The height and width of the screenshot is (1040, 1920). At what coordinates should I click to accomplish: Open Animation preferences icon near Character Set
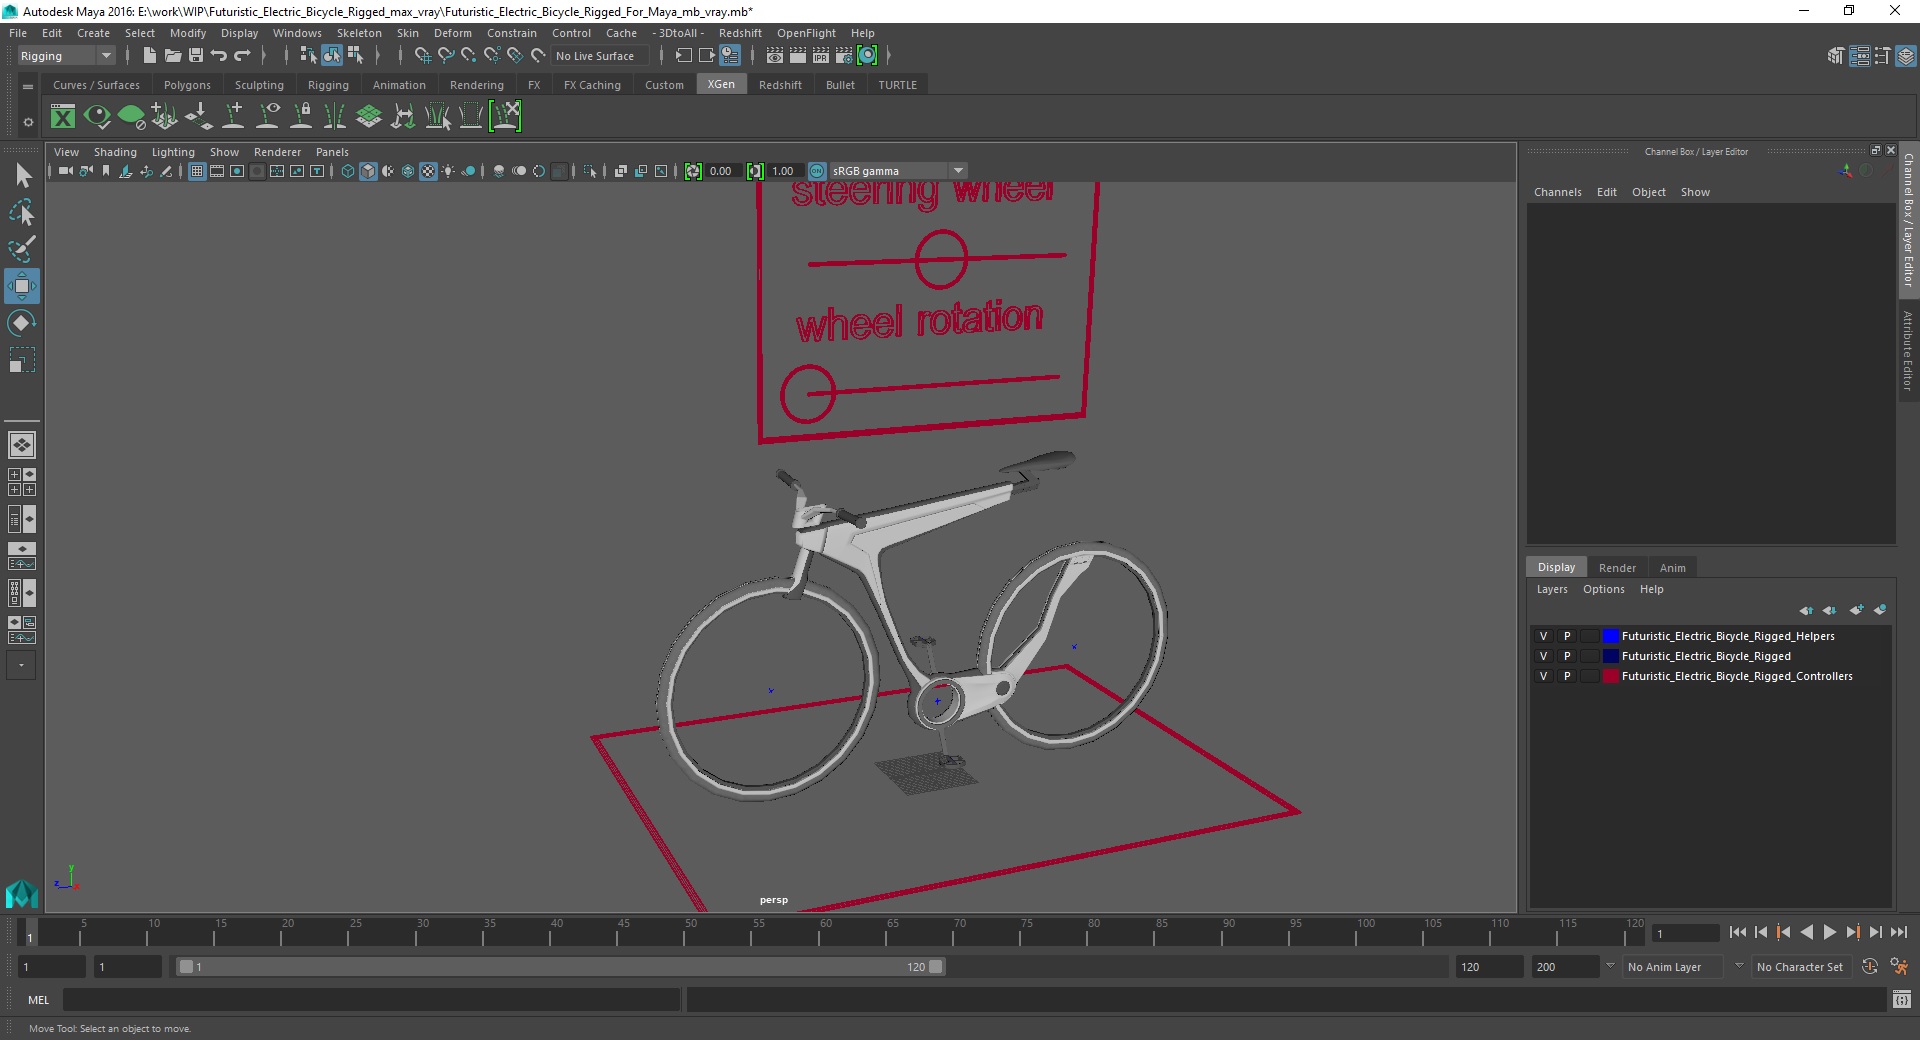click(x=1899, y=967)
